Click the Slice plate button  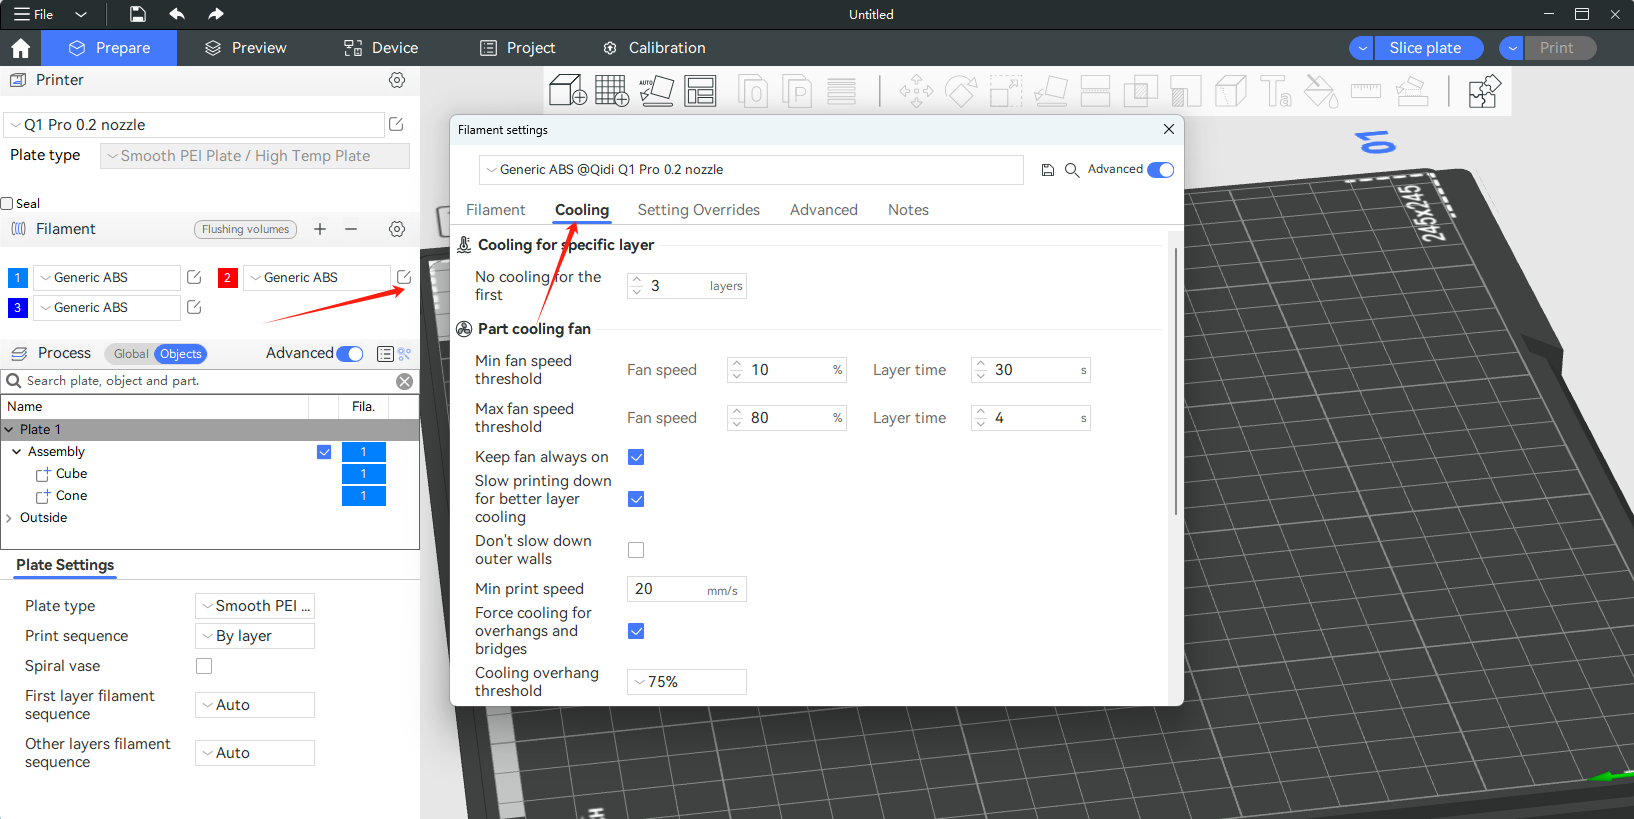[x=1425, y=48]
